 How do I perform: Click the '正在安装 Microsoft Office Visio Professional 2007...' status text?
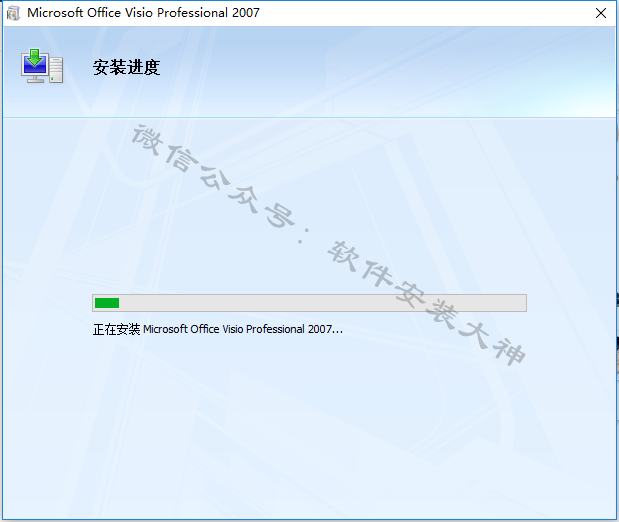point(218,329)
